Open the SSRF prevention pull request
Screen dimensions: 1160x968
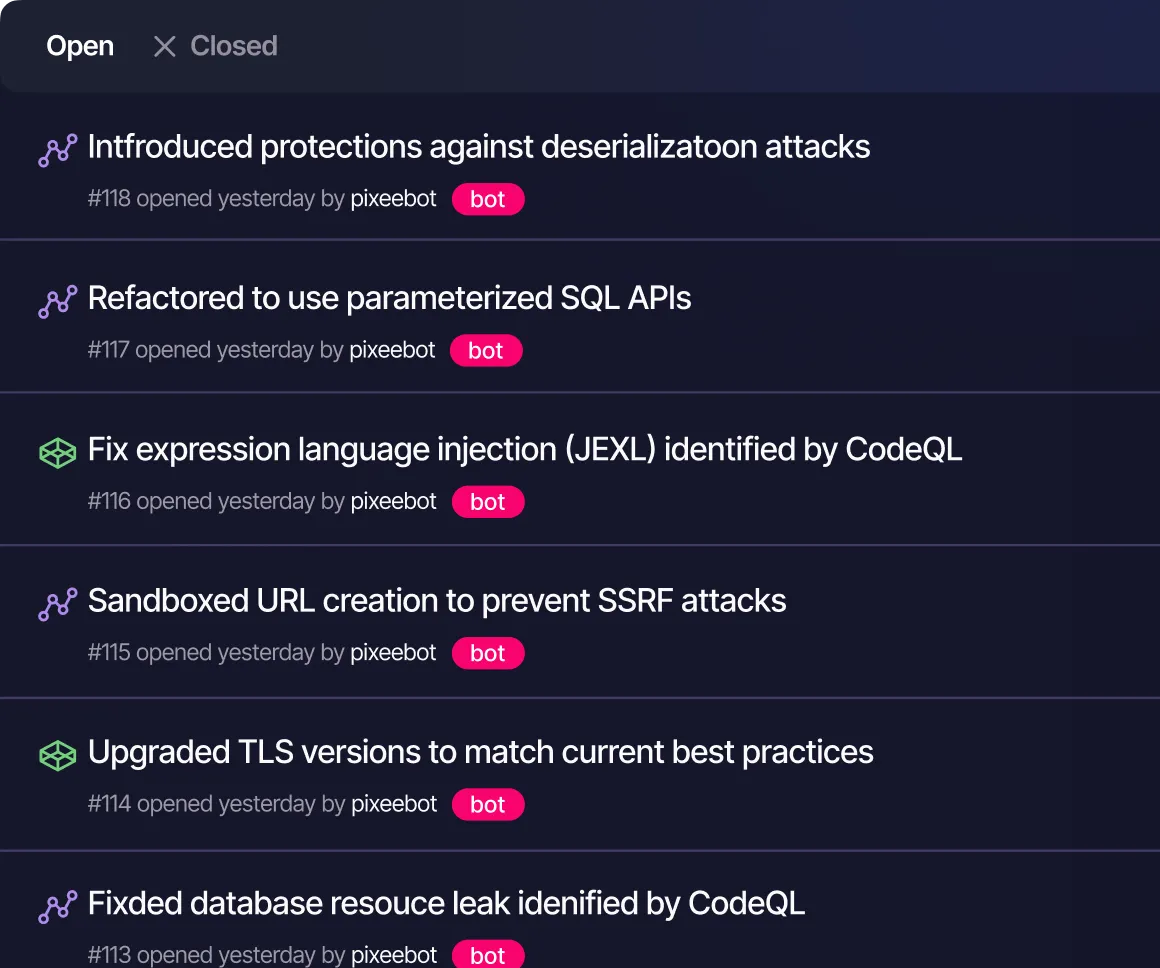[x=437, y=600]
